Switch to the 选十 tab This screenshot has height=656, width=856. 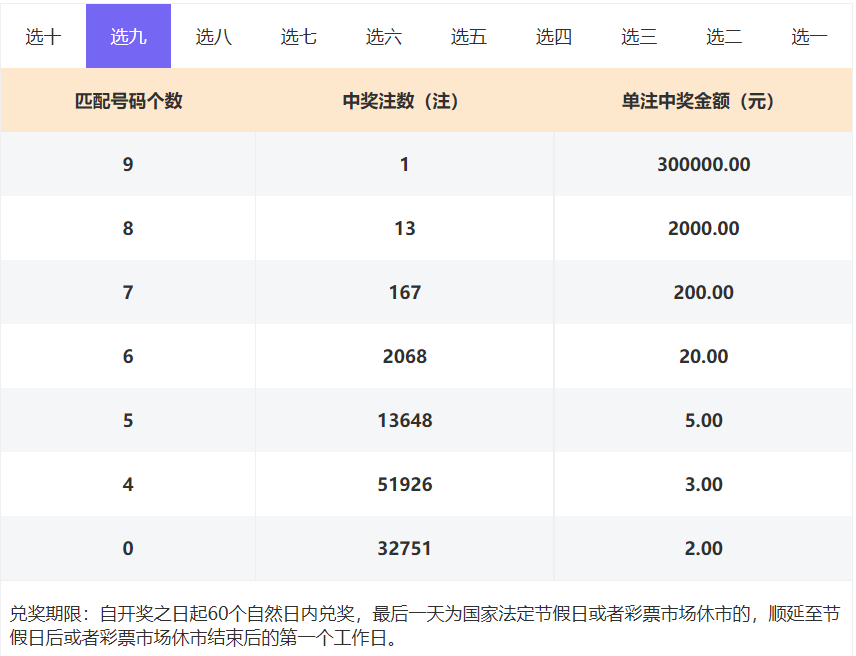click(x=43, y=37)
